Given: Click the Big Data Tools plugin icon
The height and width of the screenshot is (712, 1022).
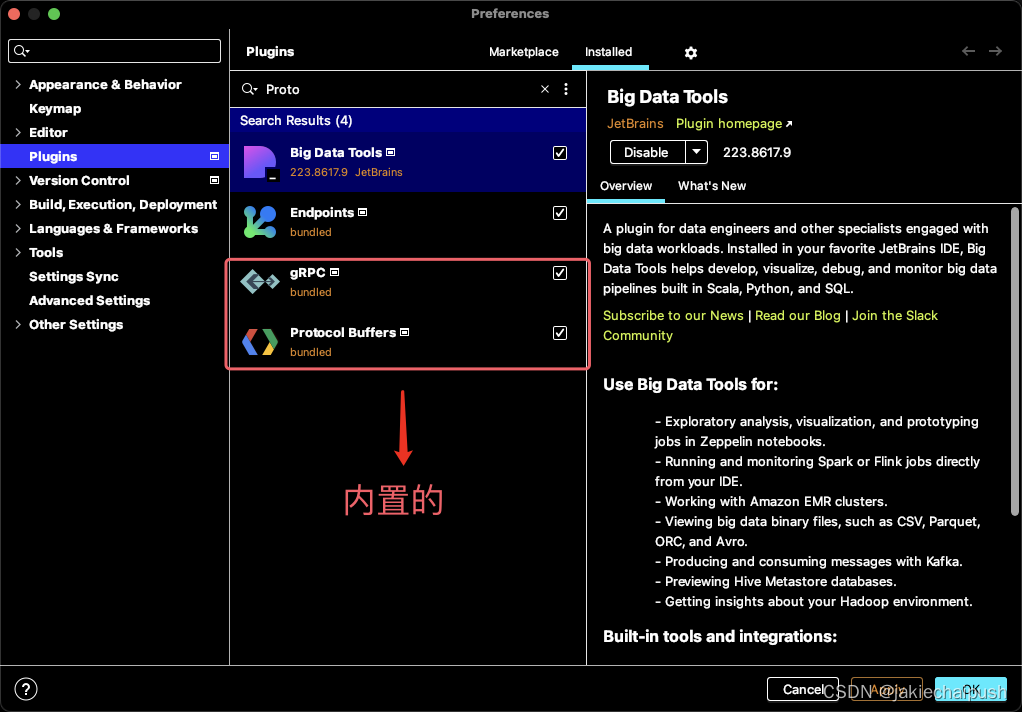Looking at the screenshot, I should click(x=261, y=162).
